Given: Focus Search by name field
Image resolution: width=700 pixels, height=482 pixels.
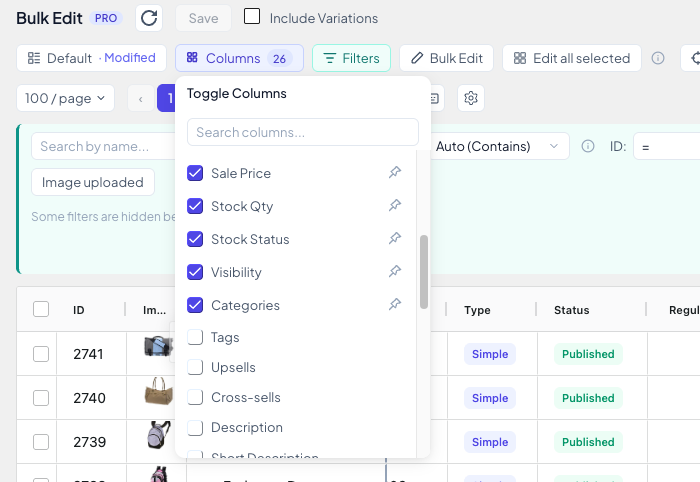Looking at the screenshot, I should click(103, 146).
